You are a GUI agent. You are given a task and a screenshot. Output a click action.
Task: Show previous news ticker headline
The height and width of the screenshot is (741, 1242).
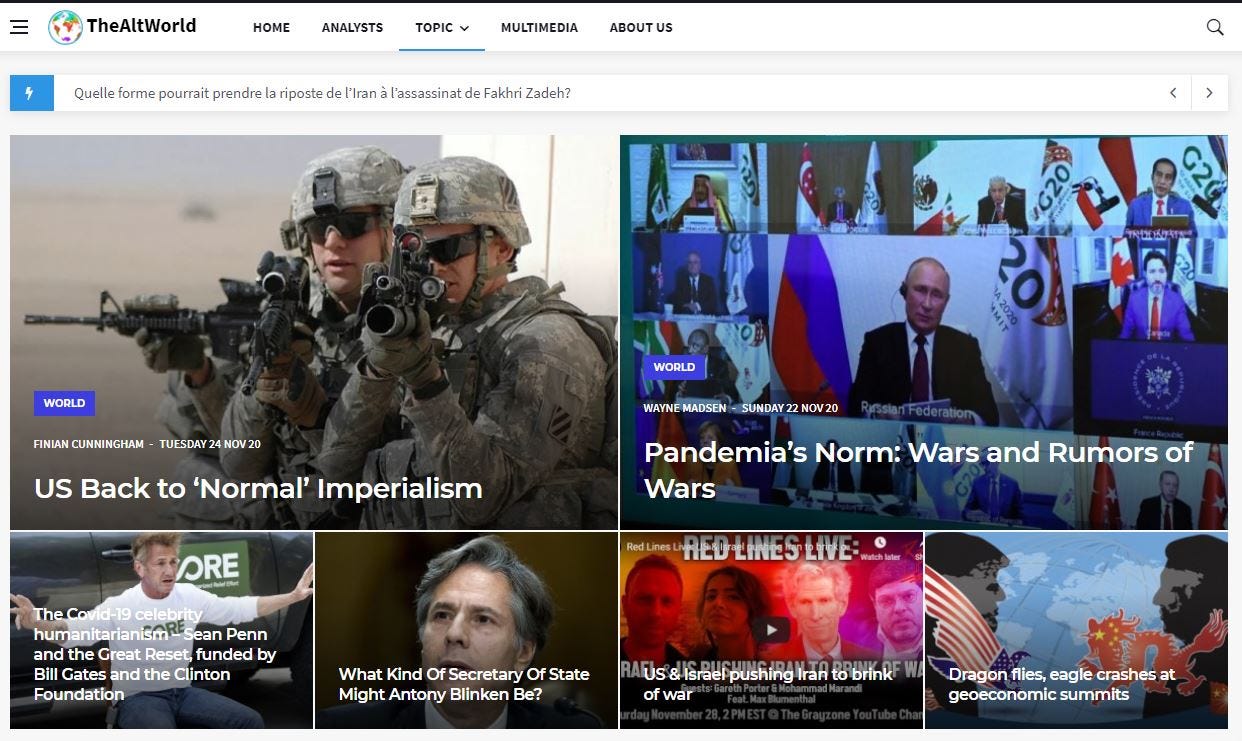pyautogui.click(x=1173, y=93)
